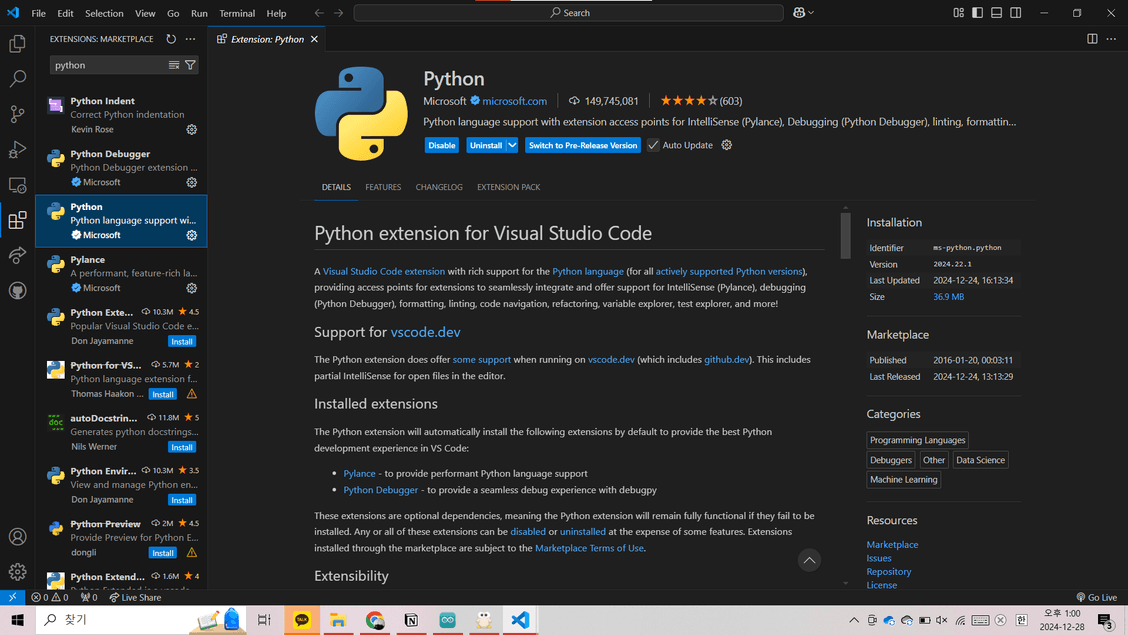Open Run and Debug view

[x=17, y=150]
